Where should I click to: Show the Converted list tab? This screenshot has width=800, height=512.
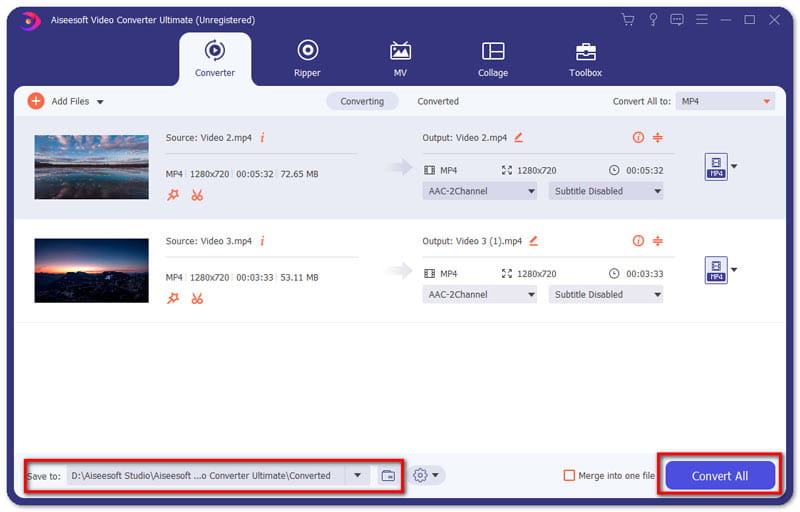tap(438, 101)
